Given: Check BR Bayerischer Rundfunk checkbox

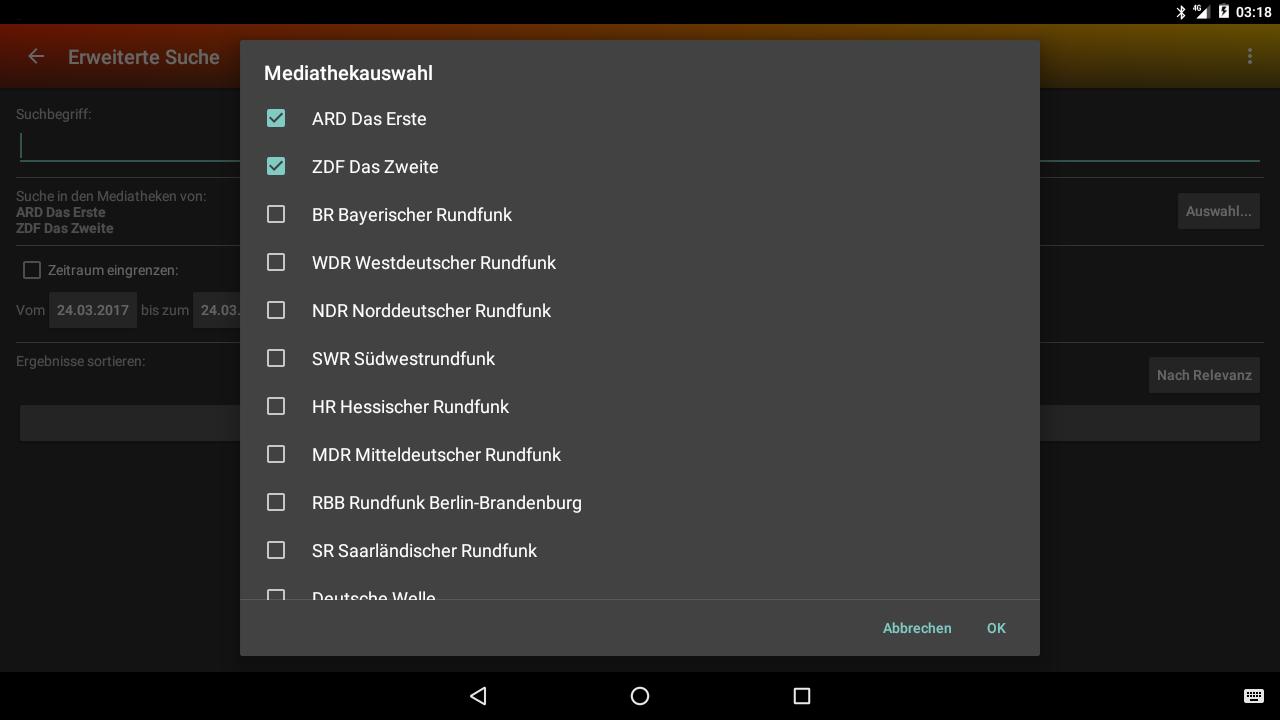Looking at the screenshot, I should point(276,214).
